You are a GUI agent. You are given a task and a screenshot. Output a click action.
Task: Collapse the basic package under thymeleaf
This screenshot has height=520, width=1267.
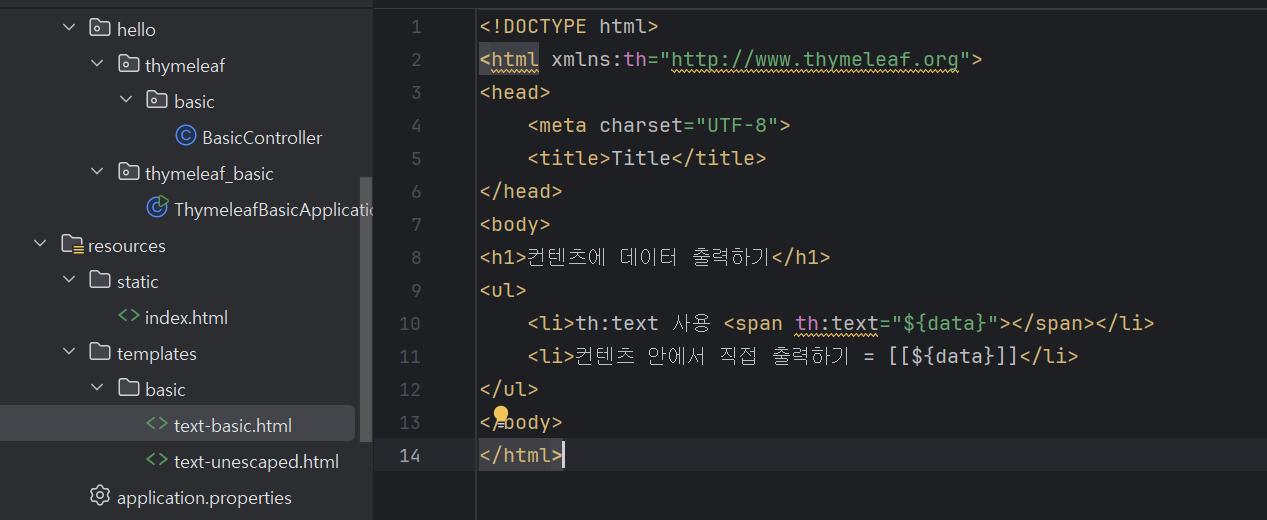click(126, 101)
